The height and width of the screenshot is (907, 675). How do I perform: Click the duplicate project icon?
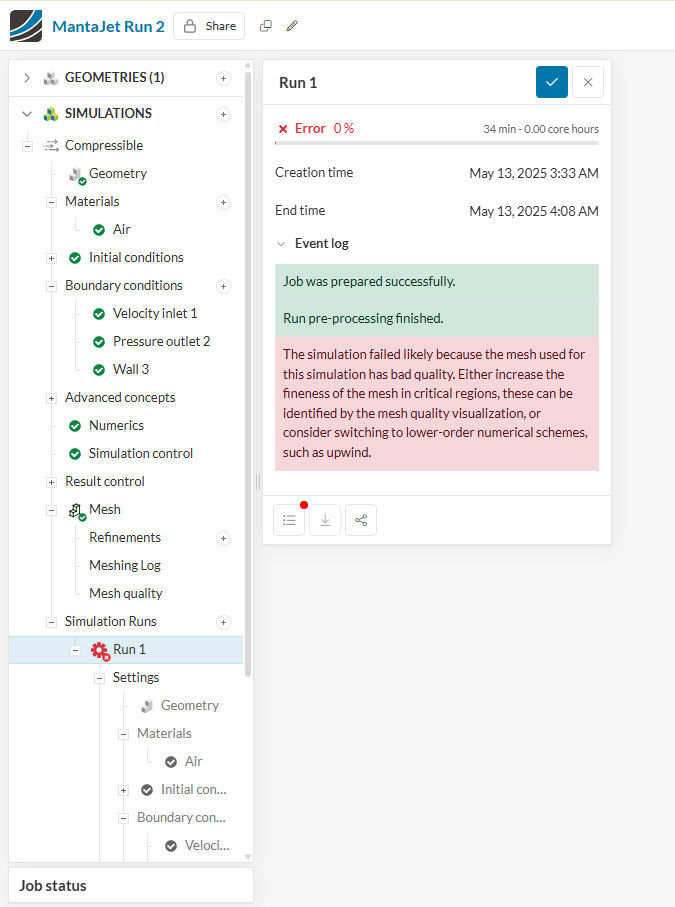click(x=266, y=26)
